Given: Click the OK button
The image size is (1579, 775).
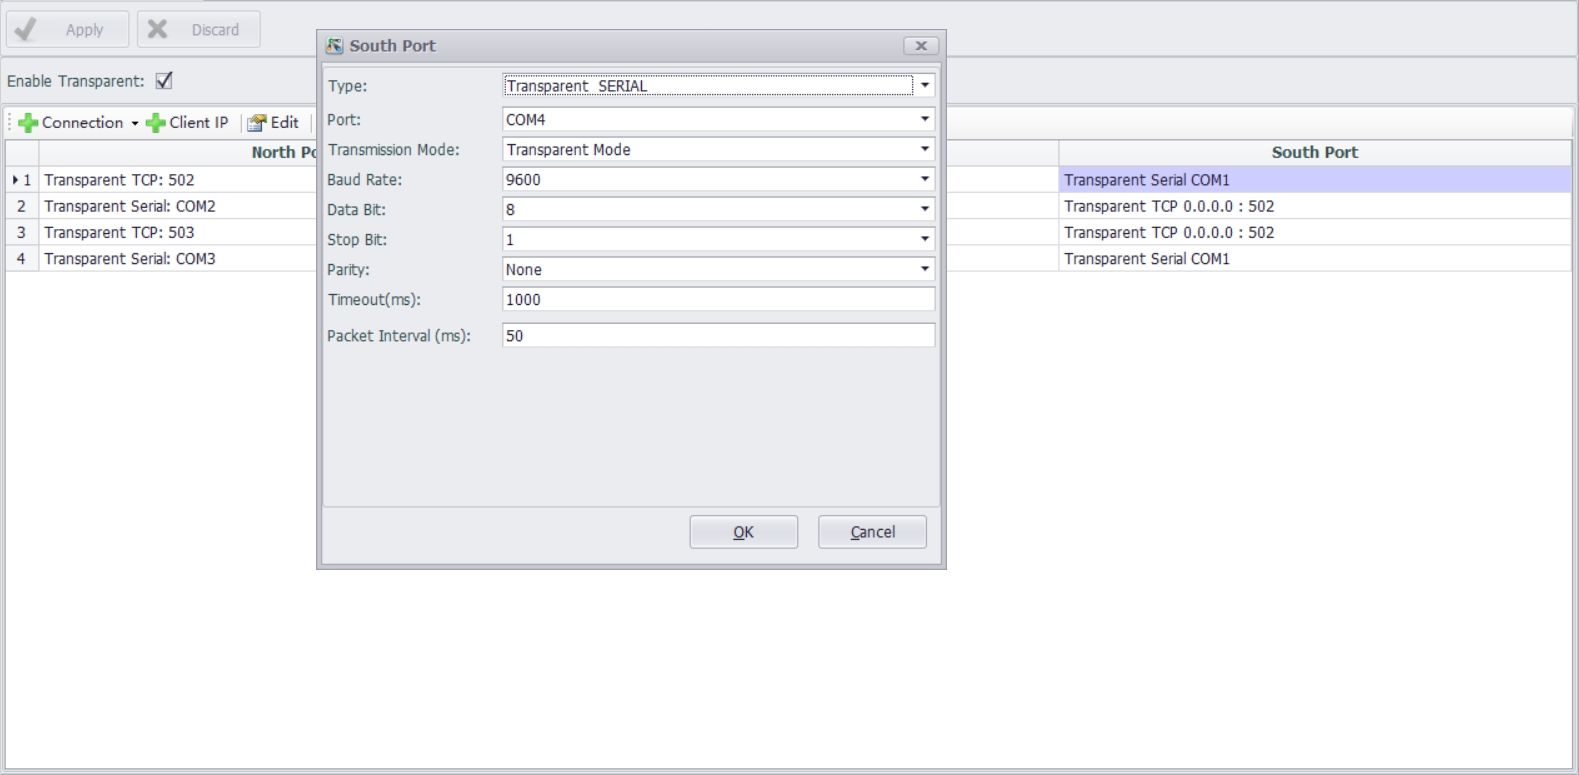Looking at the screenshot, I should 743,532.
